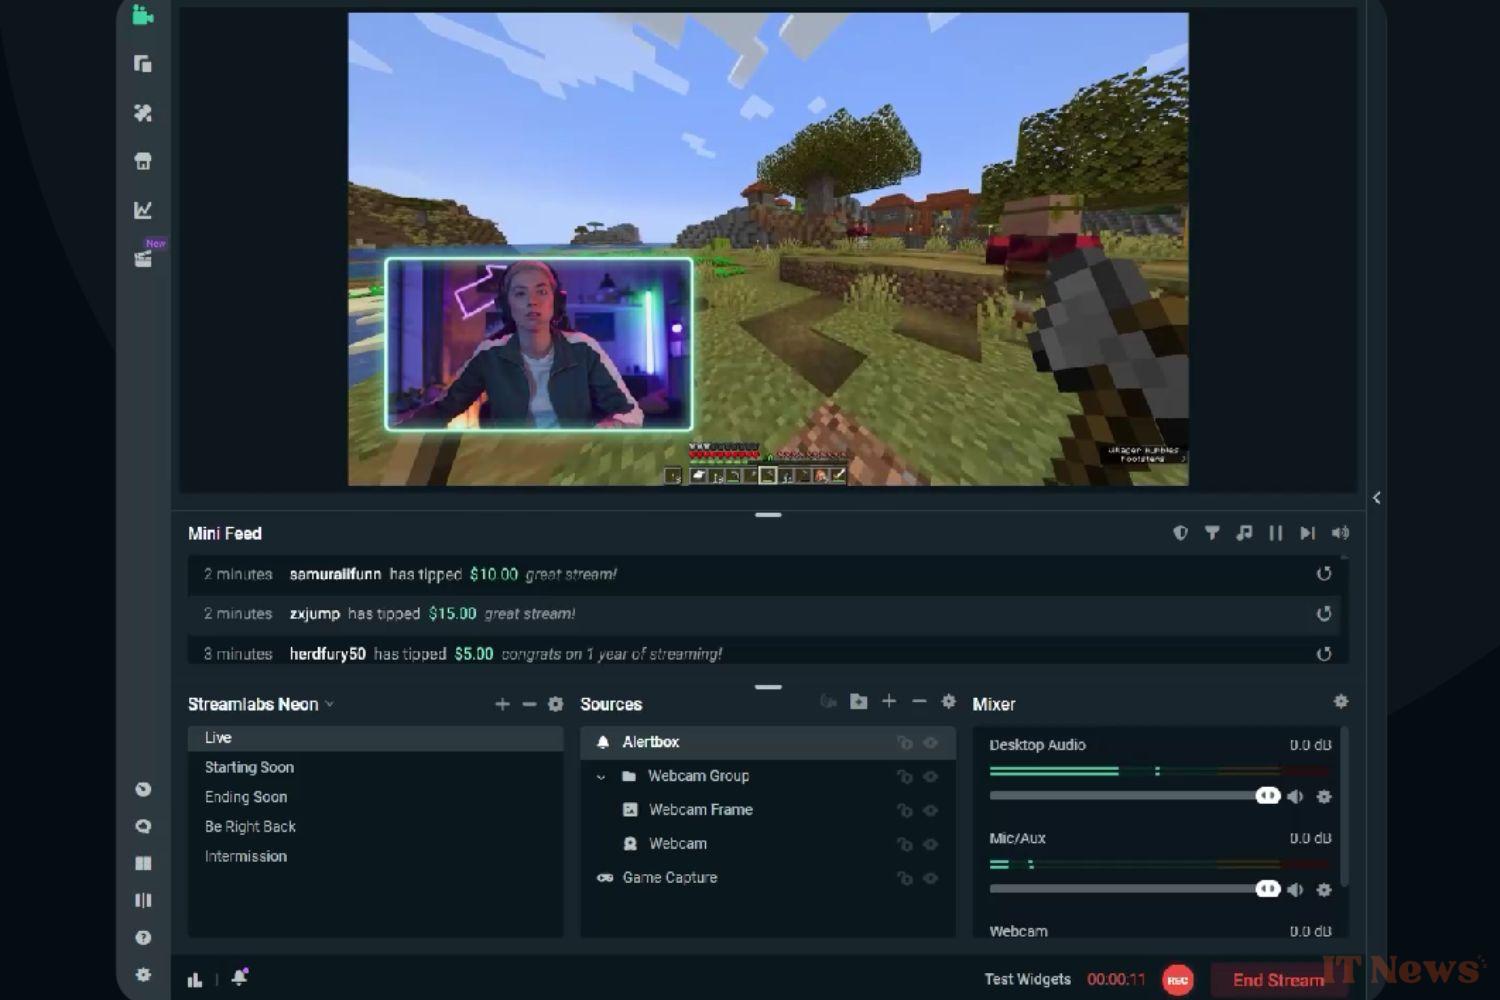Screen dimensions: 1500x1000
Task: Pause the Mini Feed alert queue
Action: pyautogui.click(x=1275, y=533)
